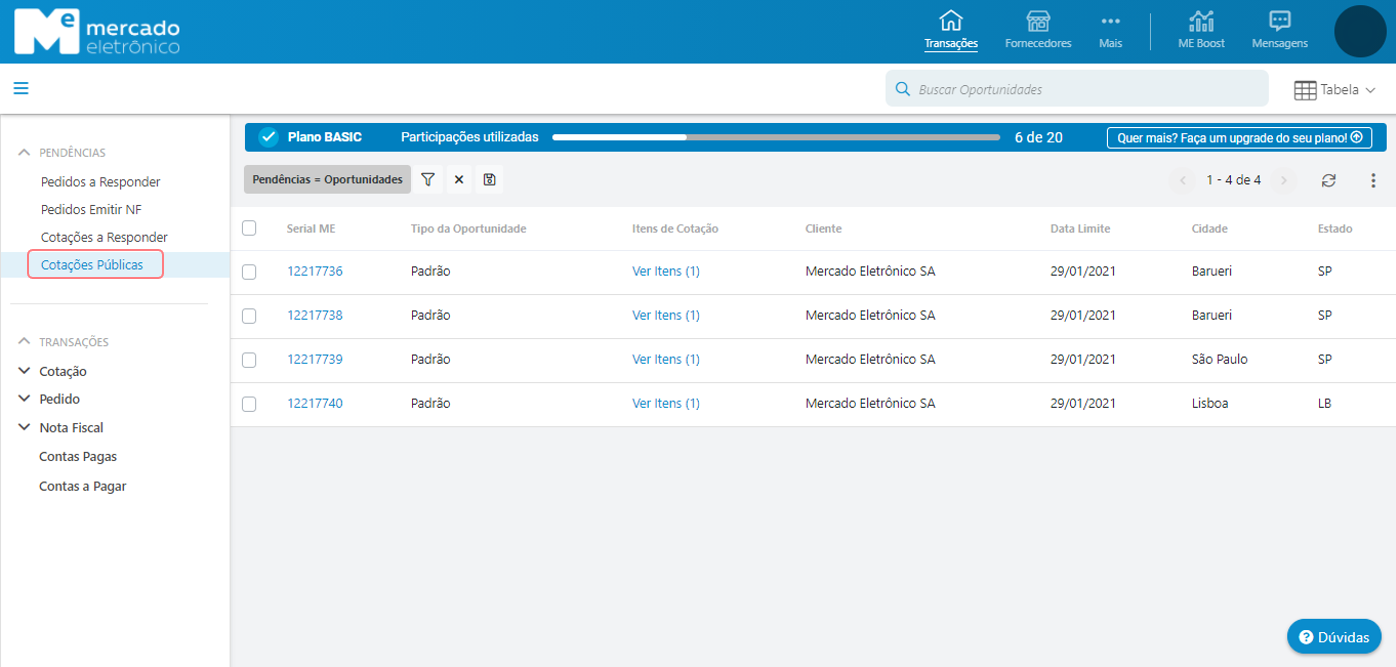The height and width of the screenshot is (667, 1396).
Task: Save the current filter with disk icon
Action: (x=489, y=179)
